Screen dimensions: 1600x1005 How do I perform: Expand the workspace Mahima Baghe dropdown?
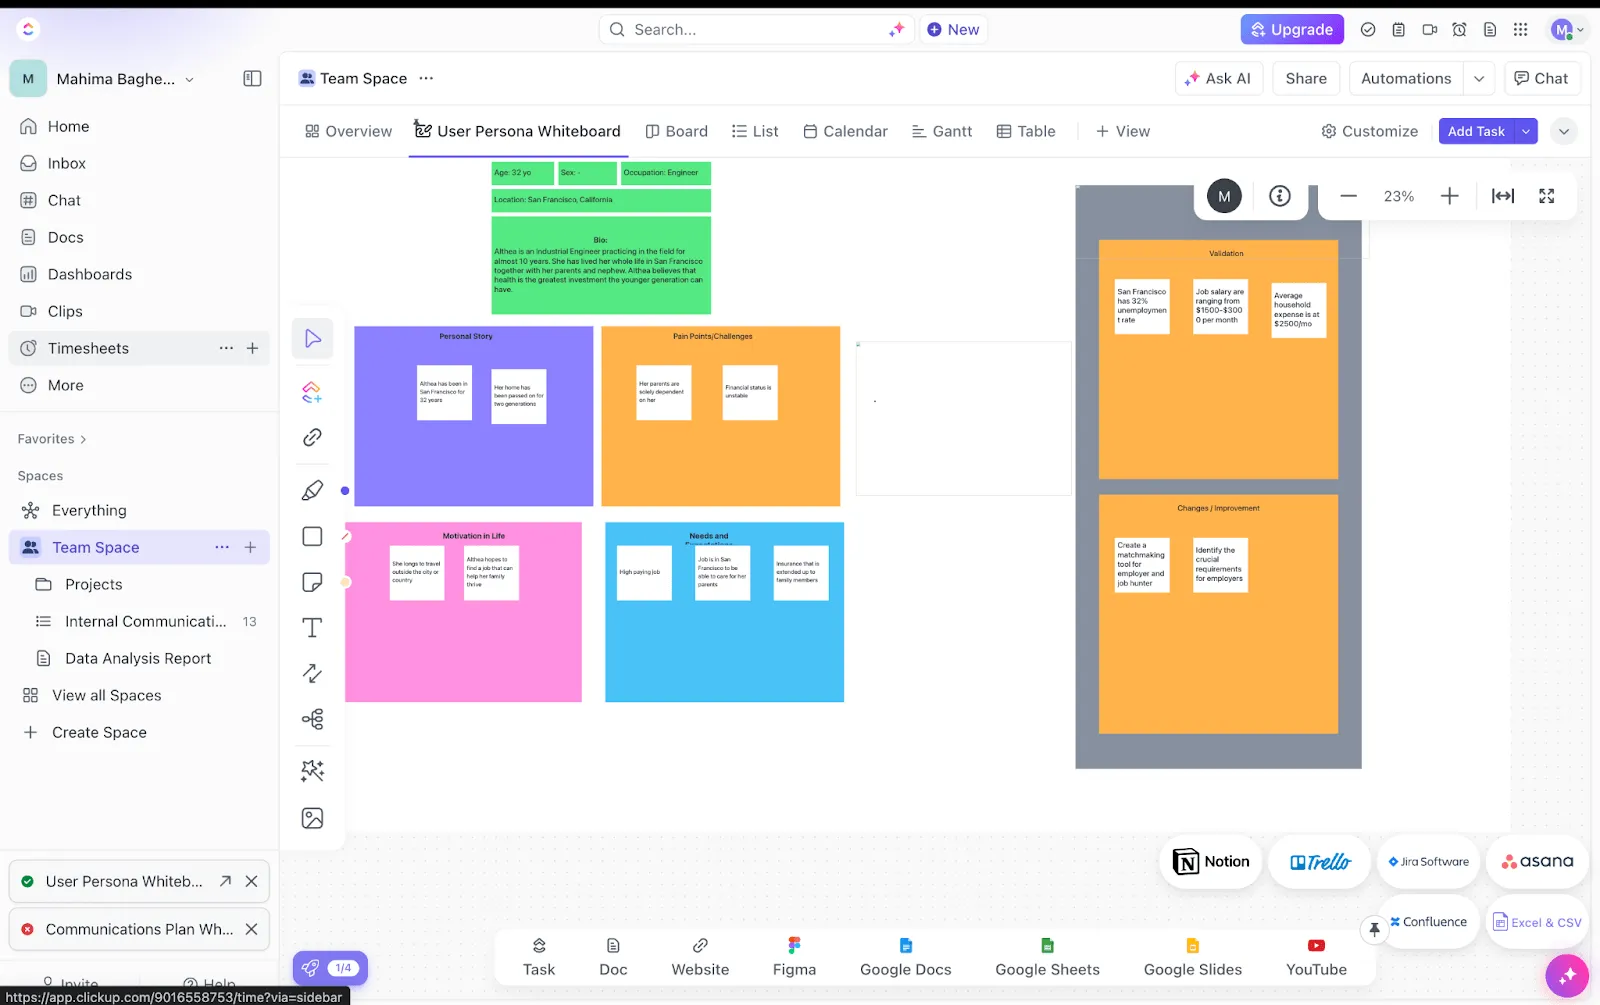189,80
